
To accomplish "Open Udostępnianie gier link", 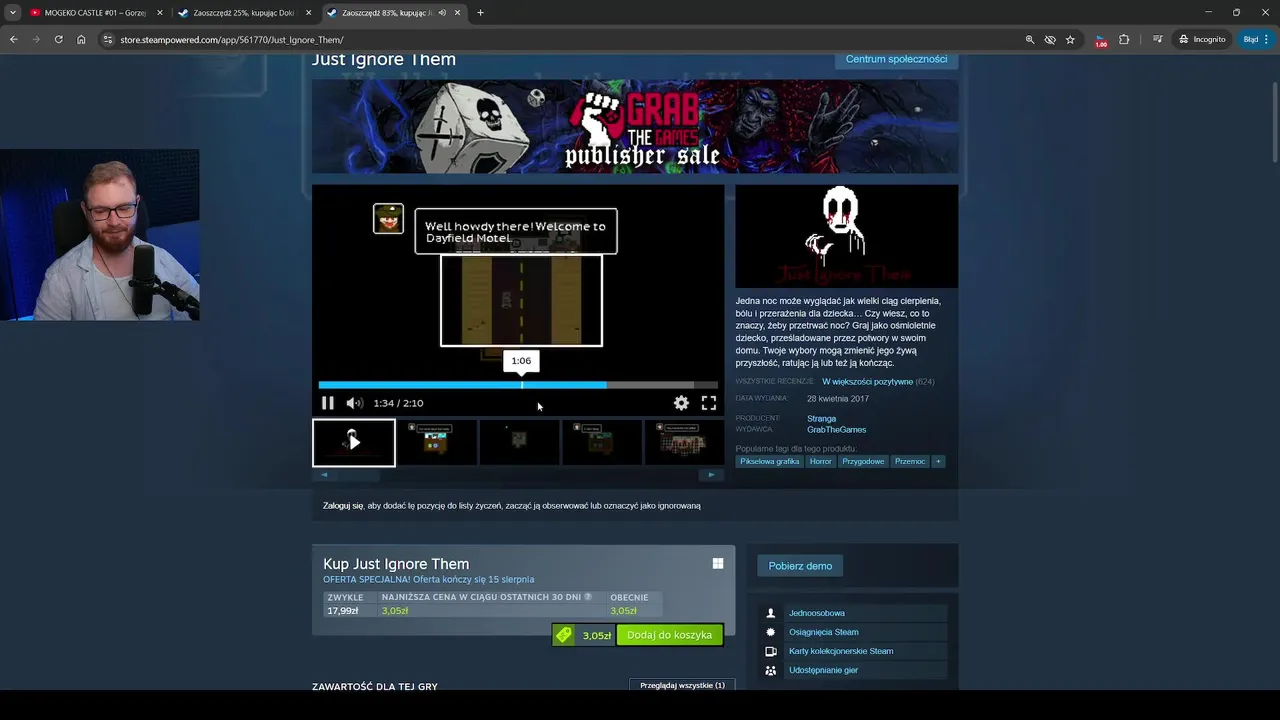I will click(x=823, y=670).
